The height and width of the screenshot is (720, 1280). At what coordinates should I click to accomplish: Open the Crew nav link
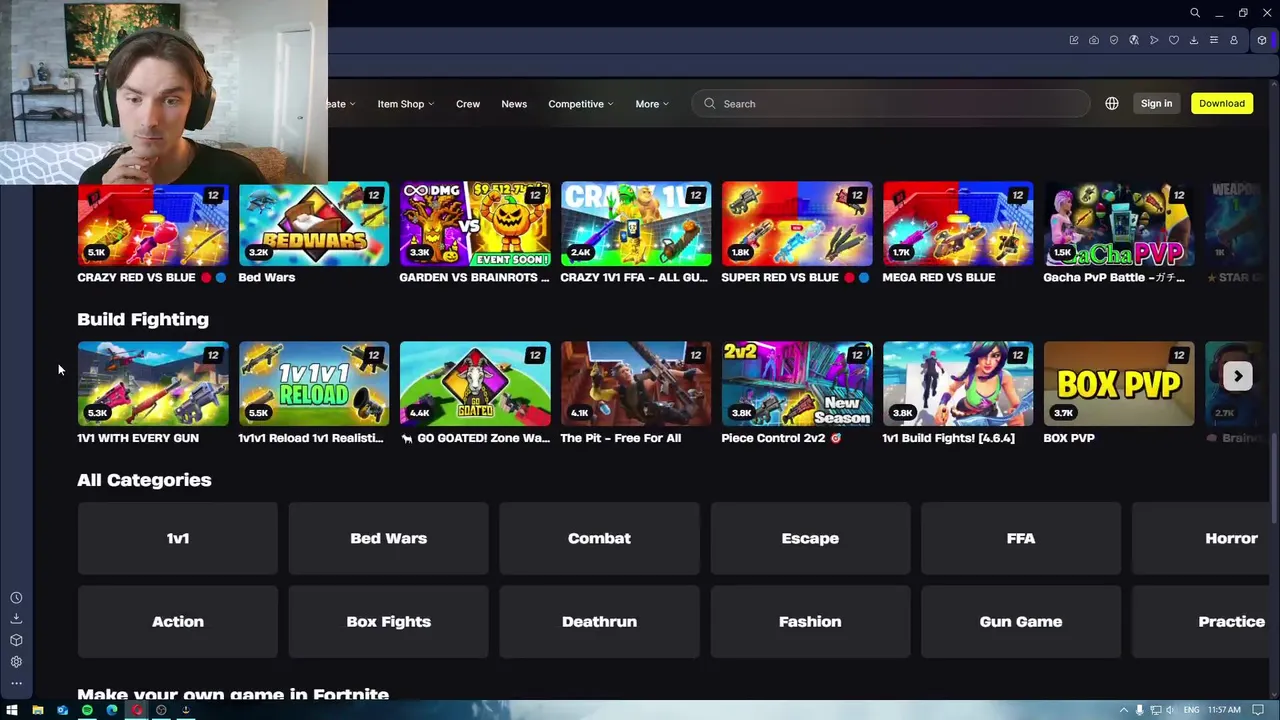pyautogui.click(x=468, y=104)
